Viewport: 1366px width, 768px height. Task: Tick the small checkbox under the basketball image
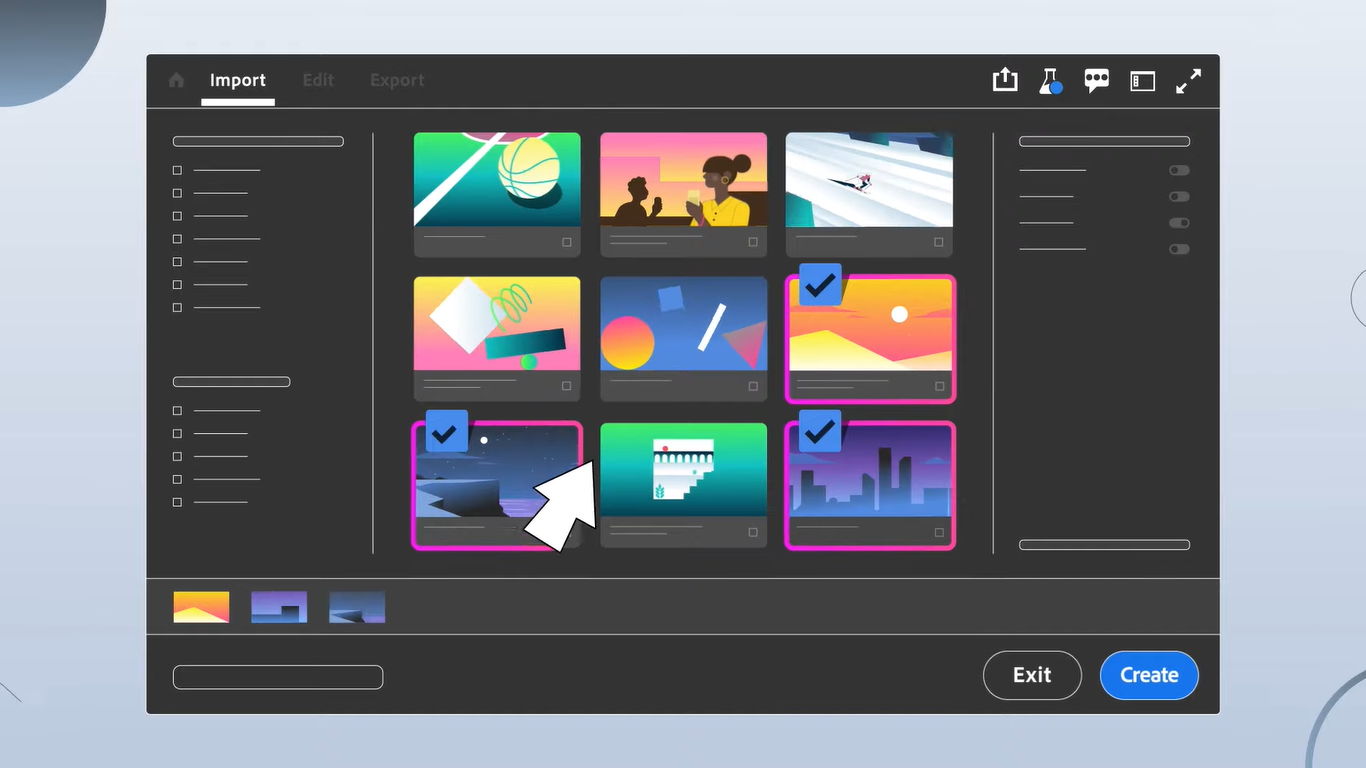pyautogui.click(x=567, y=242)
